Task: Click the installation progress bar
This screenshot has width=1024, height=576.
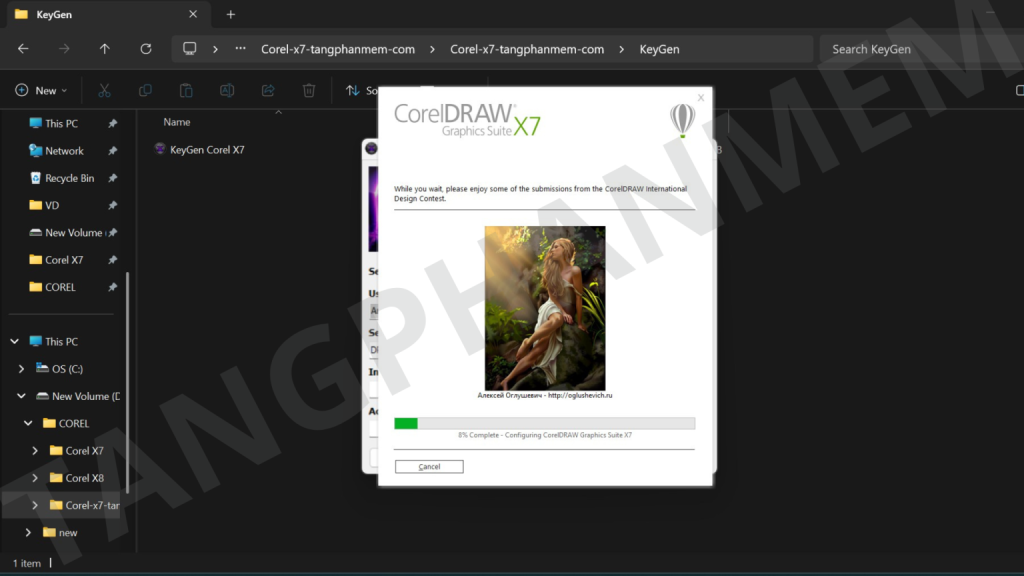Action: tap(544, 423)
